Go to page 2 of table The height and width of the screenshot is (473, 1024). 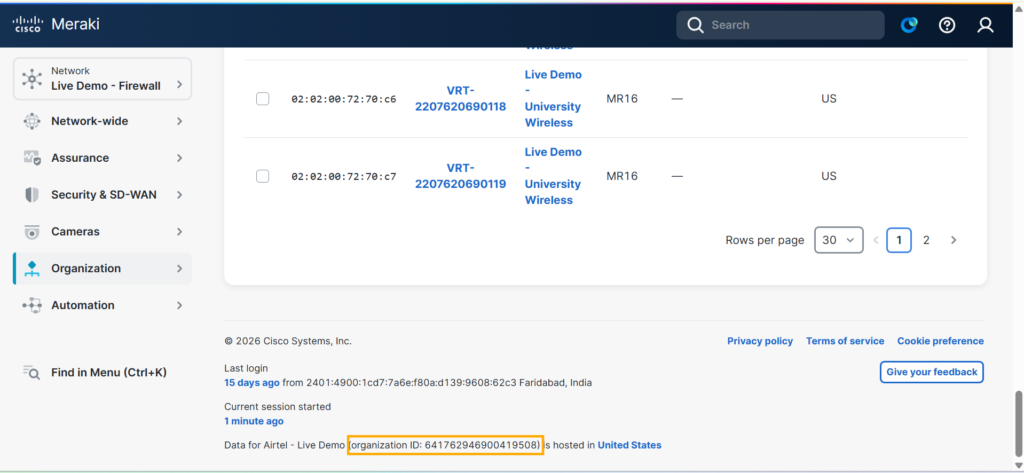[x=926, y=240]
